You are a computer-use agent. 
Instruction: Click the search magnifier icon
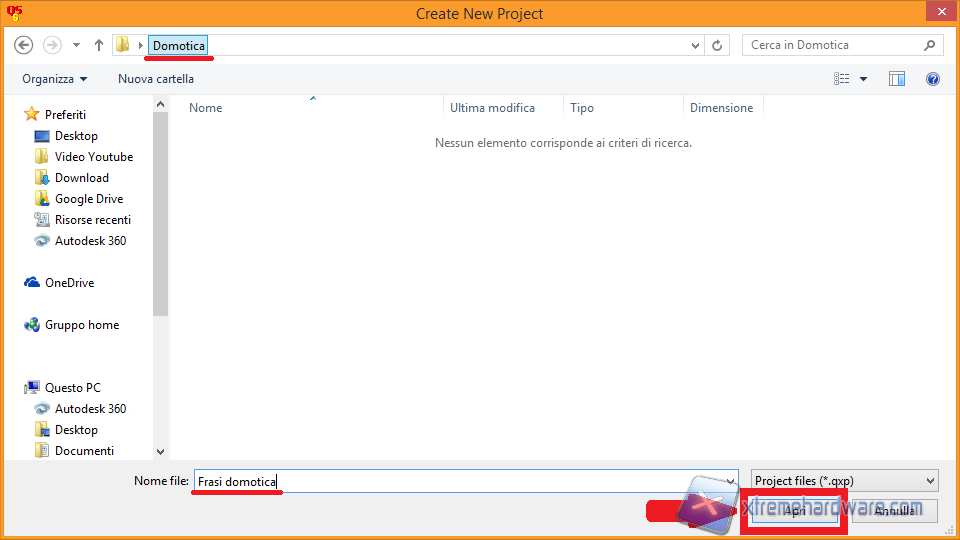[x=929, y=45]
